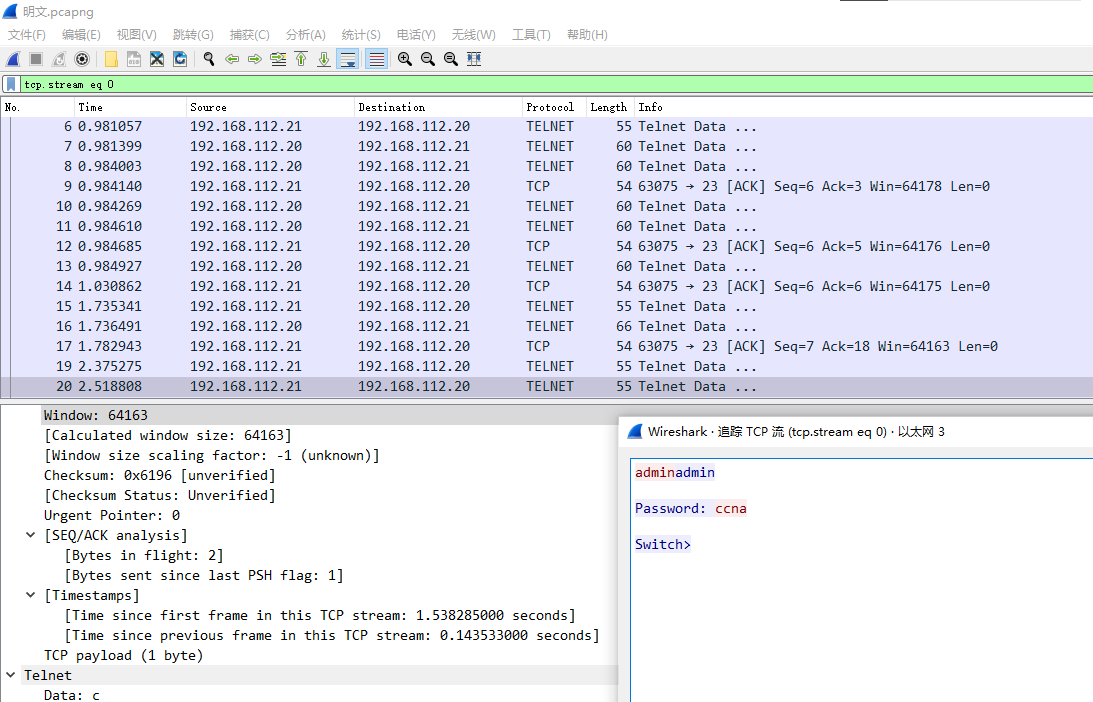The image size is (1093, 702).
Task: Sort packets by the Protocol column header
Action: 550,107
